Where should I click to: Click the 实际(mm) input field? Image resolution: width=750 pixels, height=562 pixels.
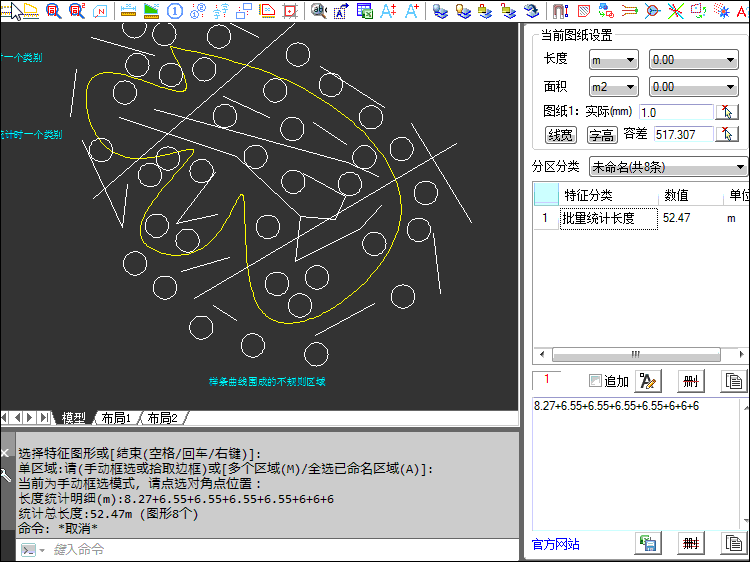coord(674,112)
